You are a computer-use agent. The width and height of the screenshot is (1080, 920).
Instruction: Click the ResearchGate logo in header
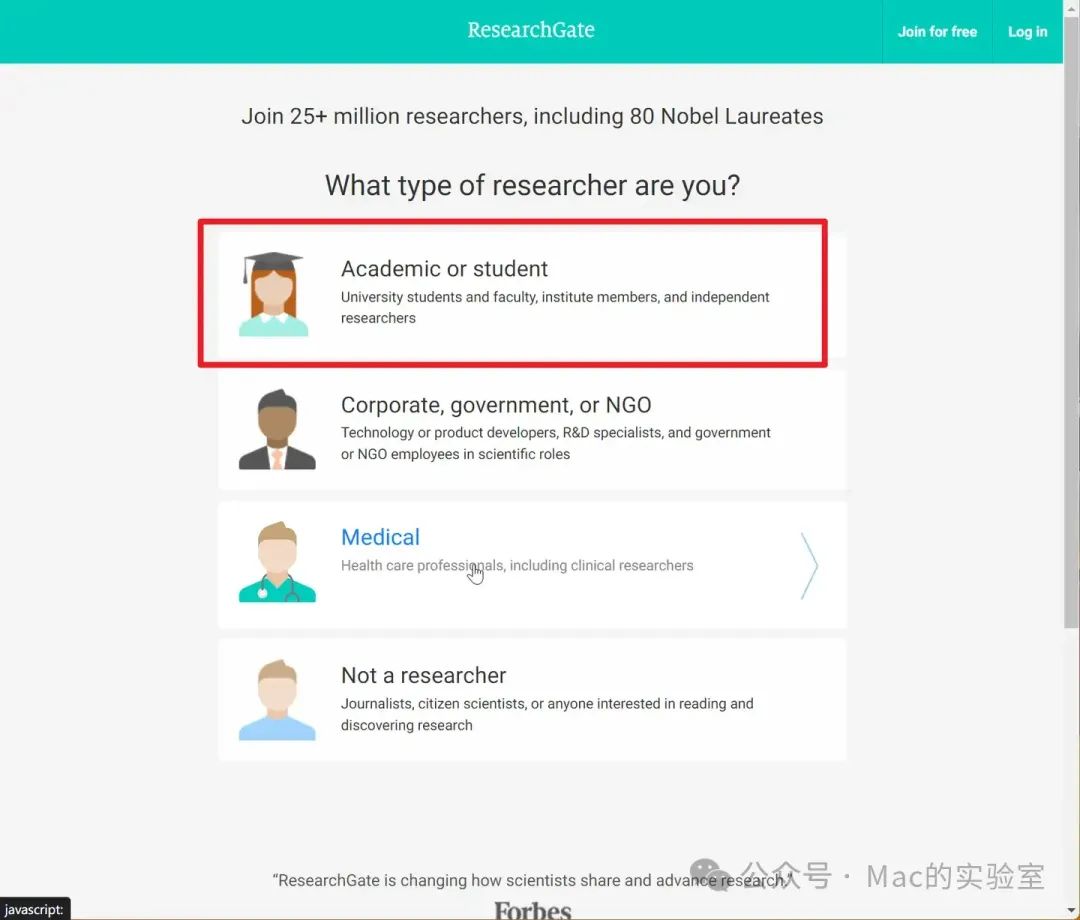pyautogui.click(x=531, y=30)
